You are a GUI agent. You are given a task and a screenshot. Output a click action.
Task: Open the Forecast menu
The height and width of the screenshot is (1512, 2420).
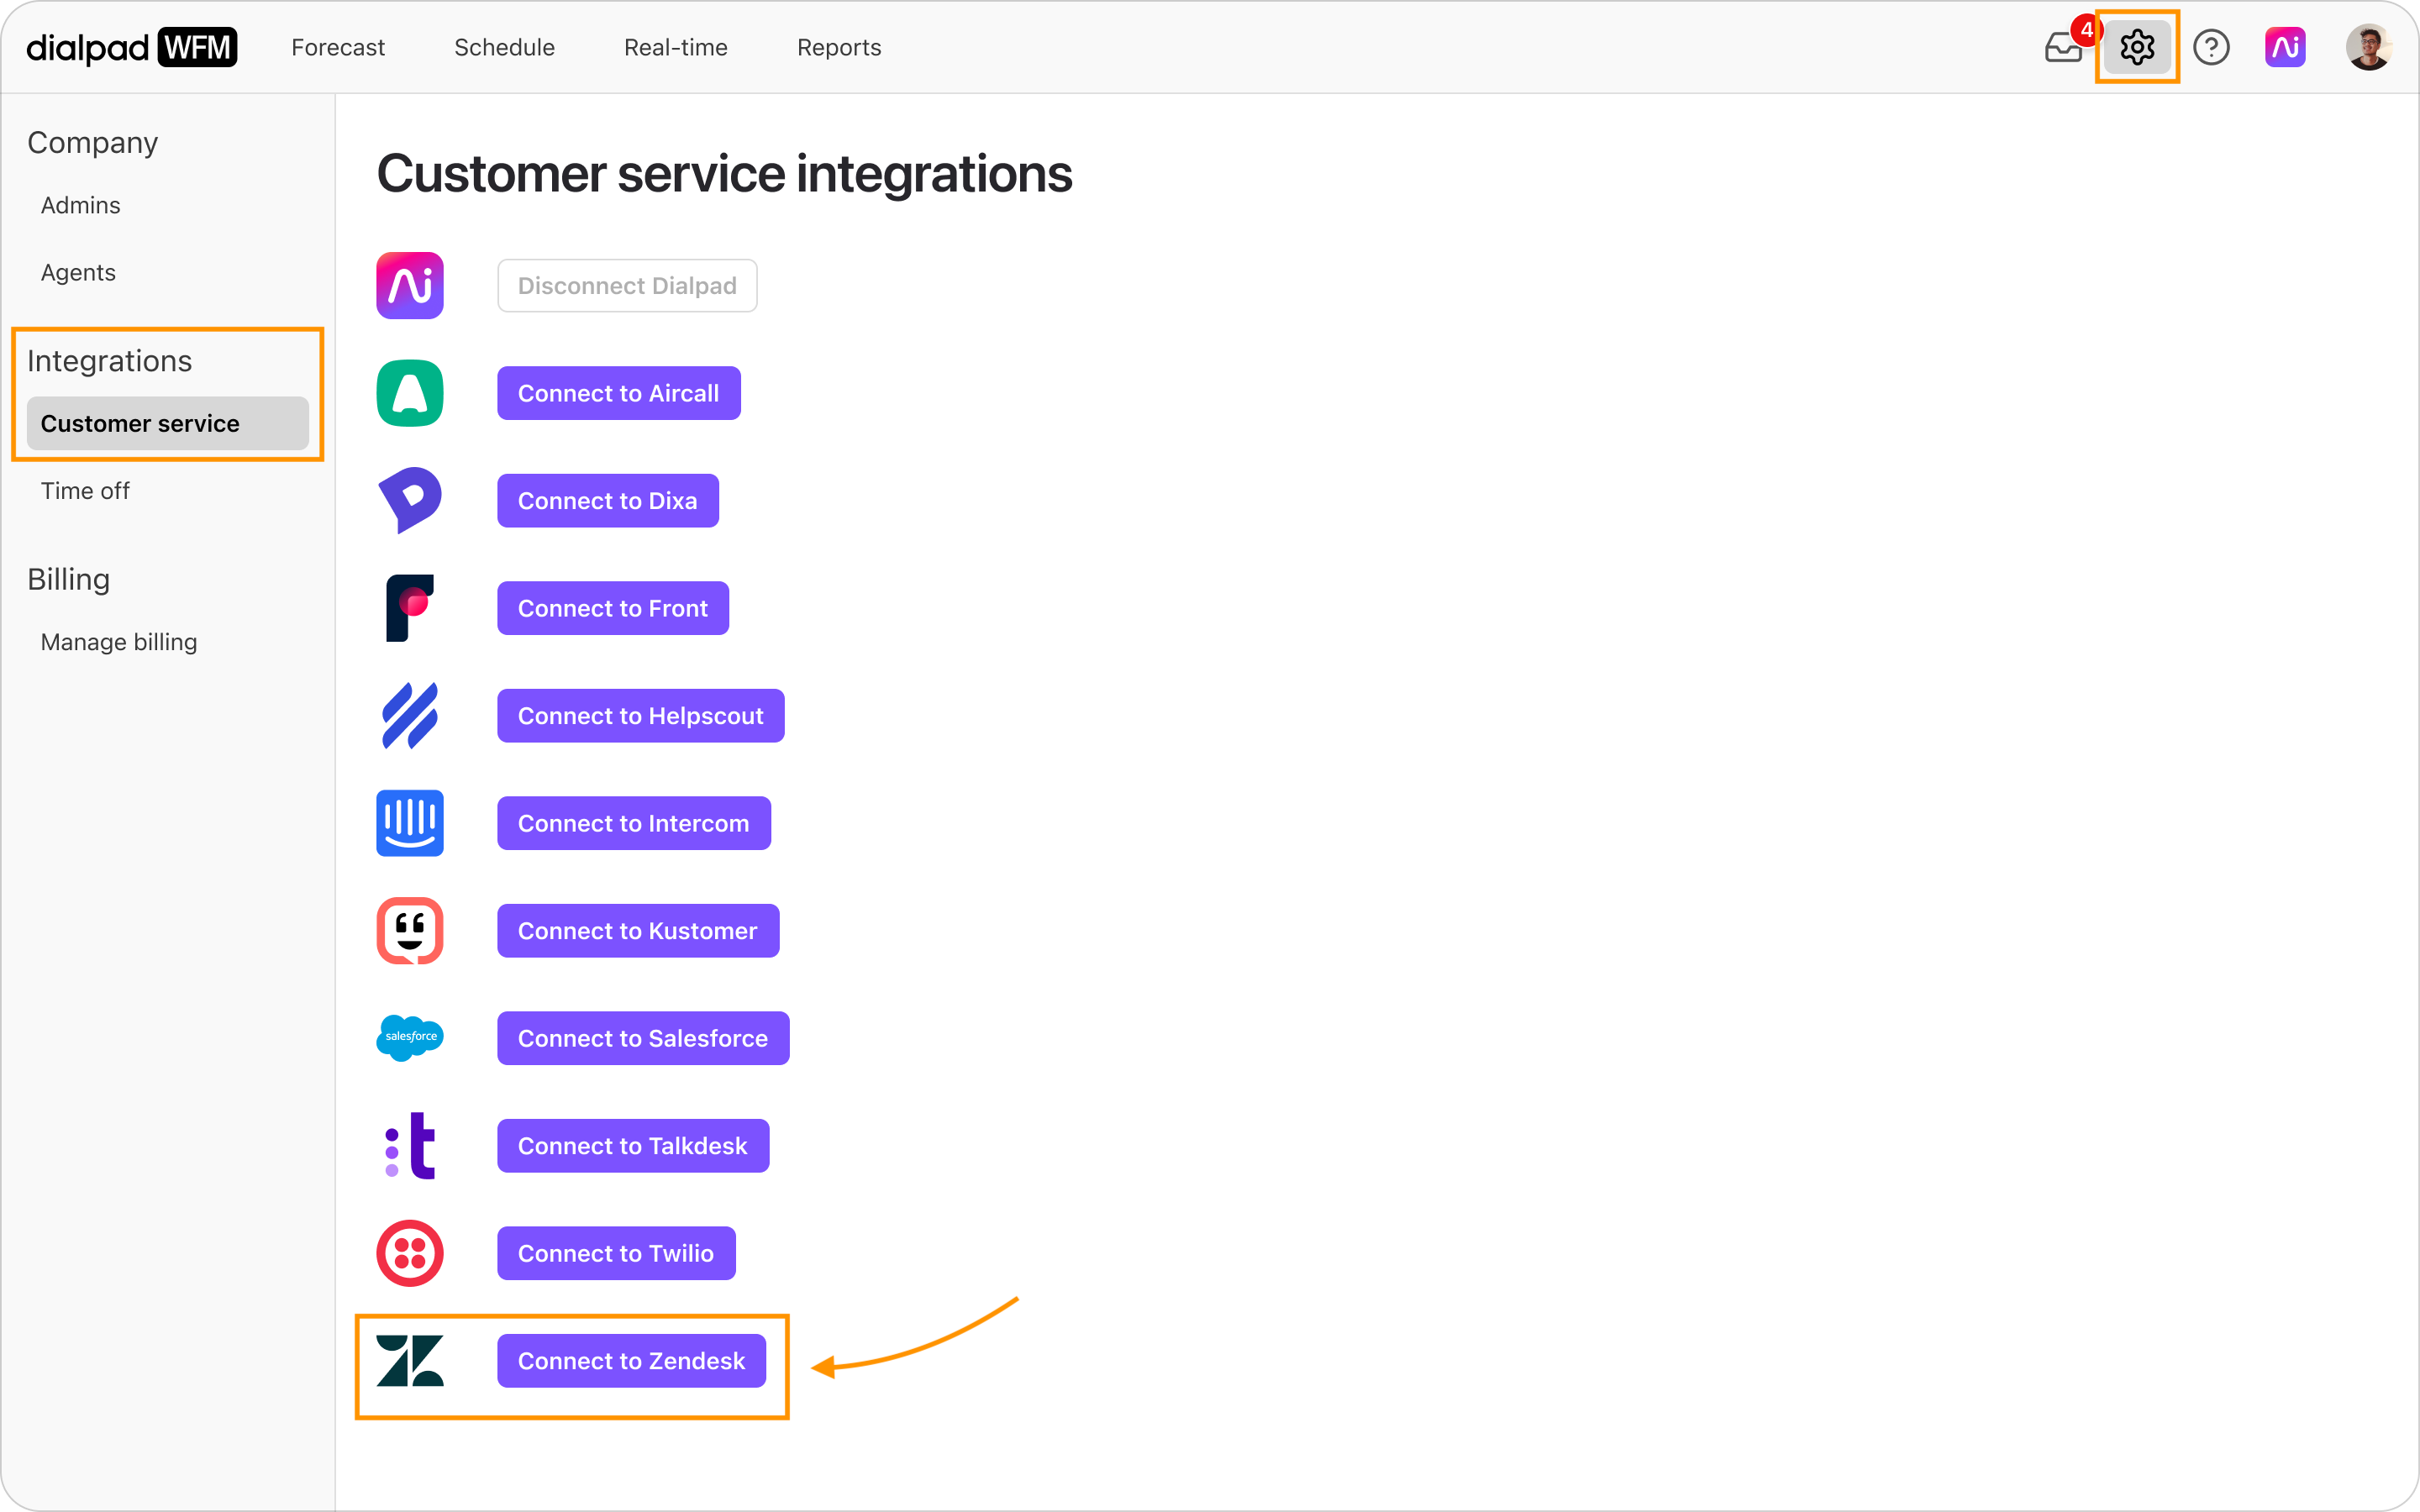coord(338,47)
